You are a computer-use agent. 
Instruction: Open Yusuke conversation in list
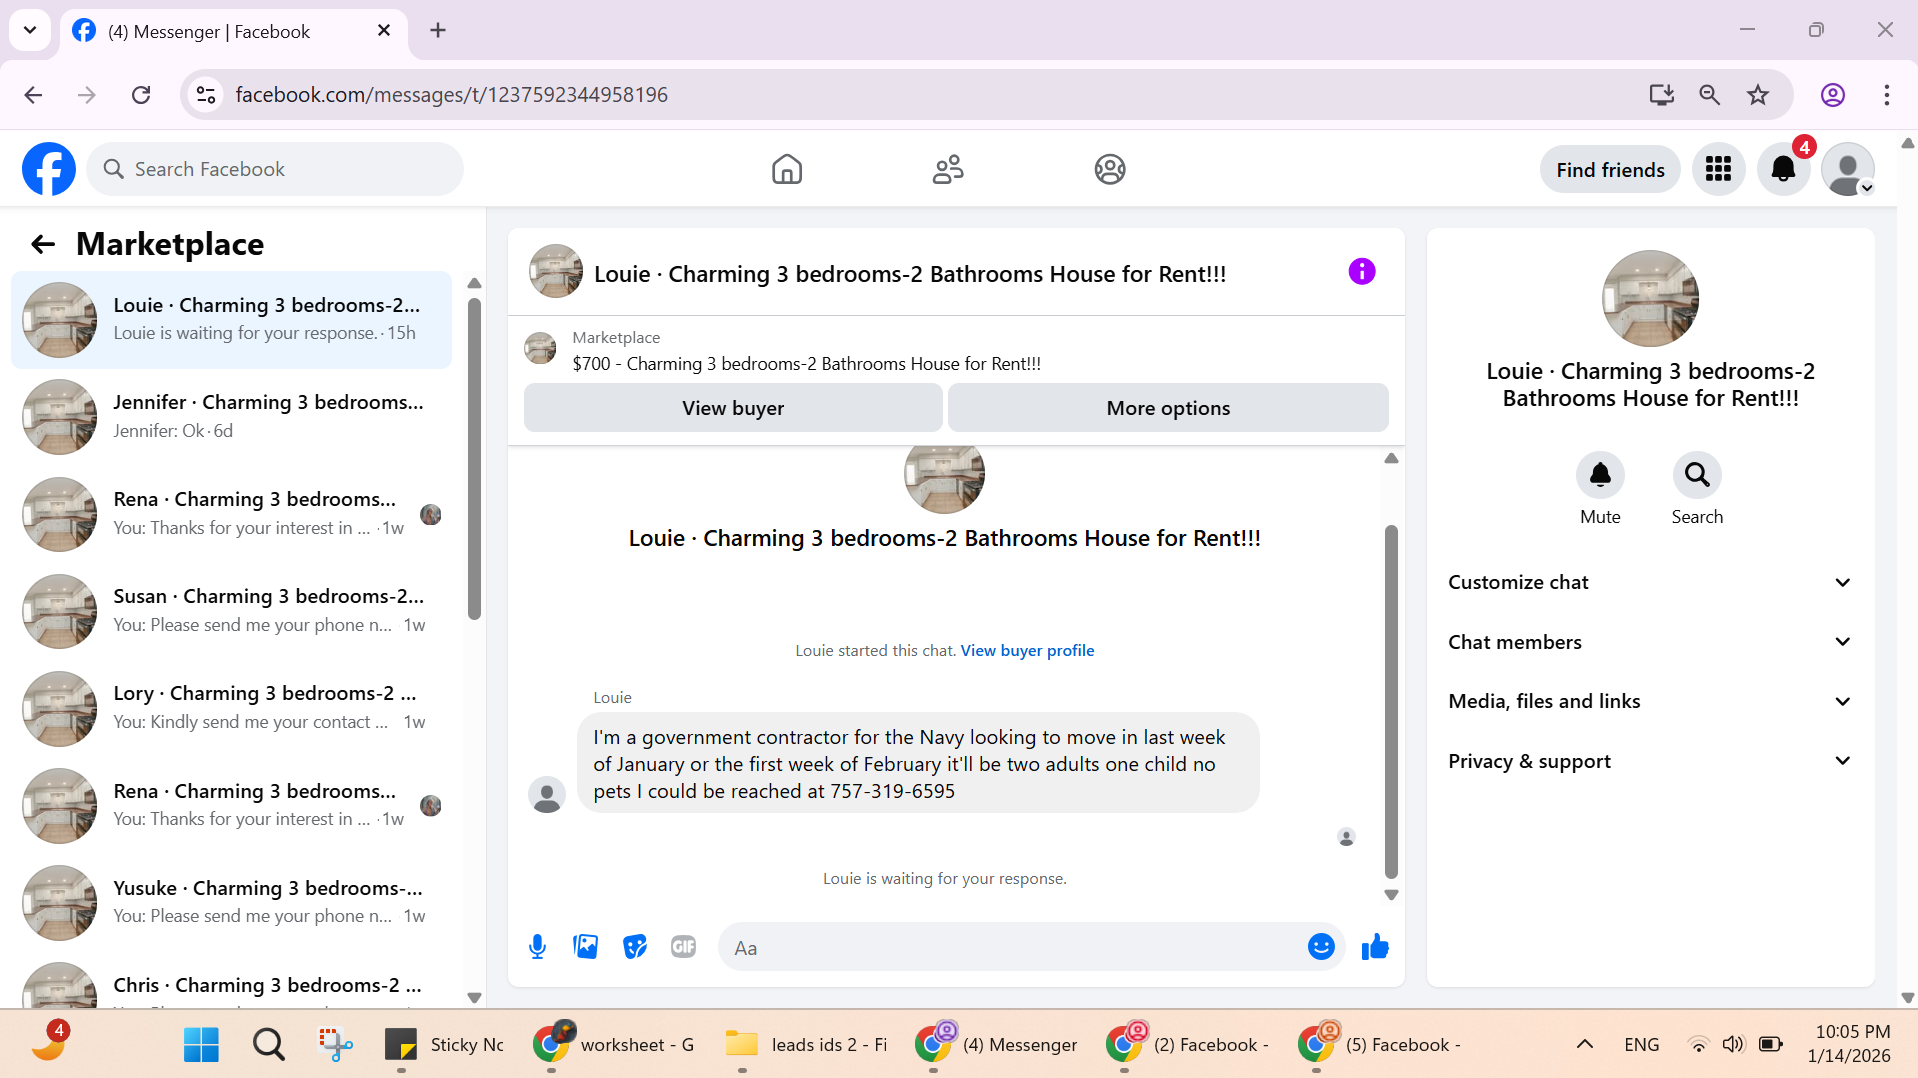click(x=231, y=902)
